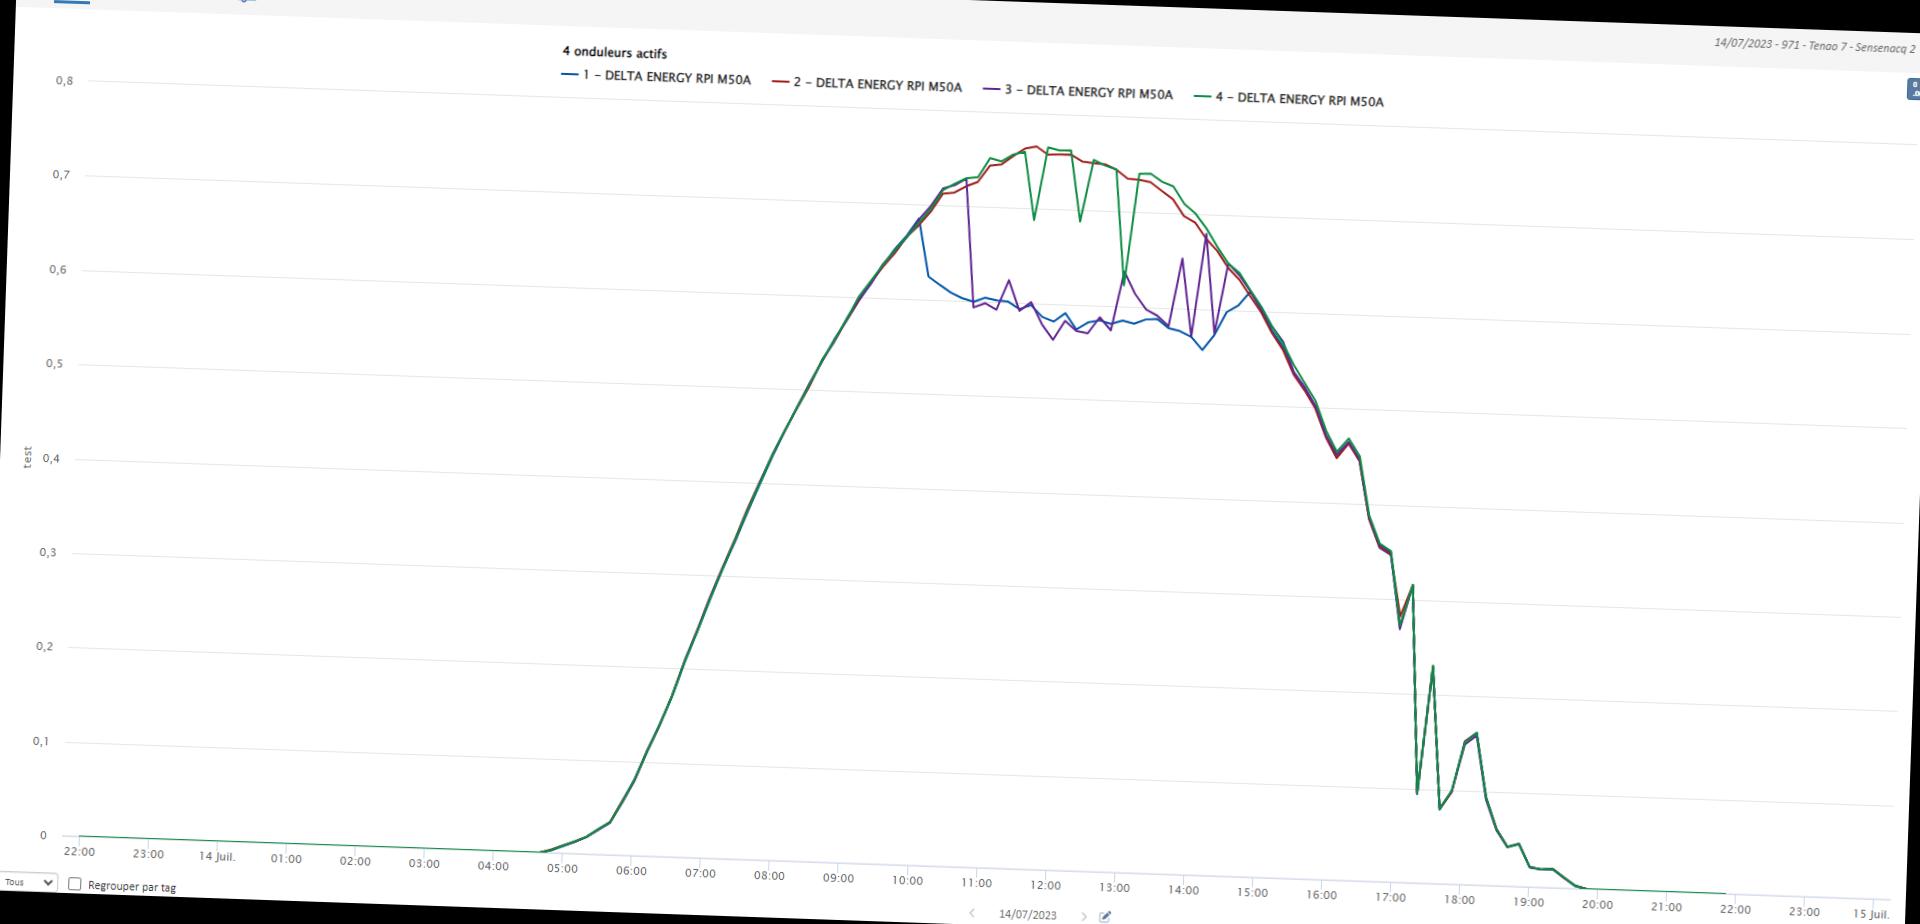Click the 0,1 y-axis label

click(40, 741)
